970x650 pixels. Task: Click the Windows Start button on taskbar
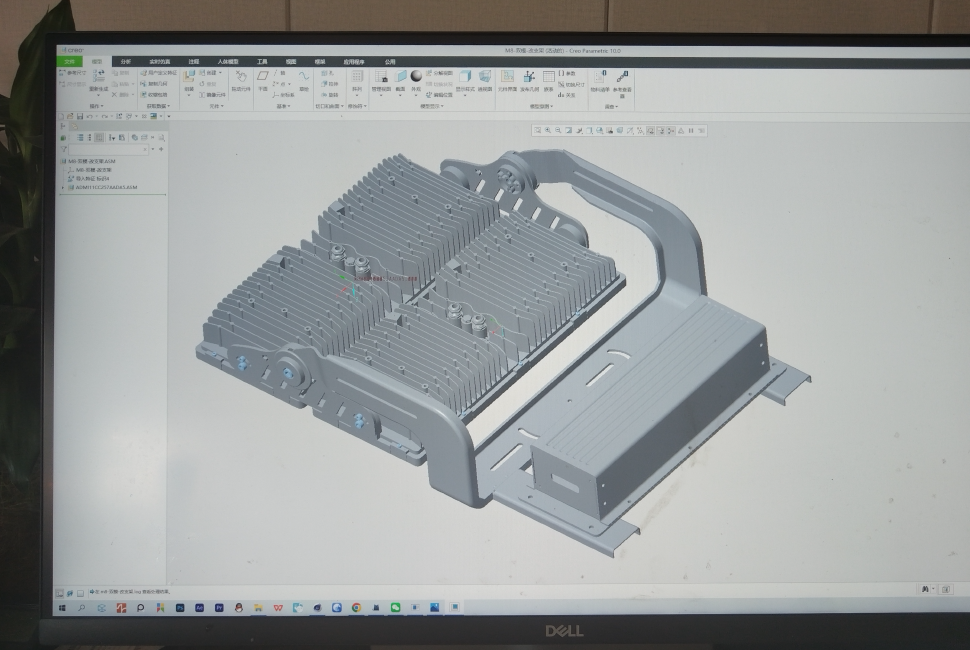[x=62, y=608]
